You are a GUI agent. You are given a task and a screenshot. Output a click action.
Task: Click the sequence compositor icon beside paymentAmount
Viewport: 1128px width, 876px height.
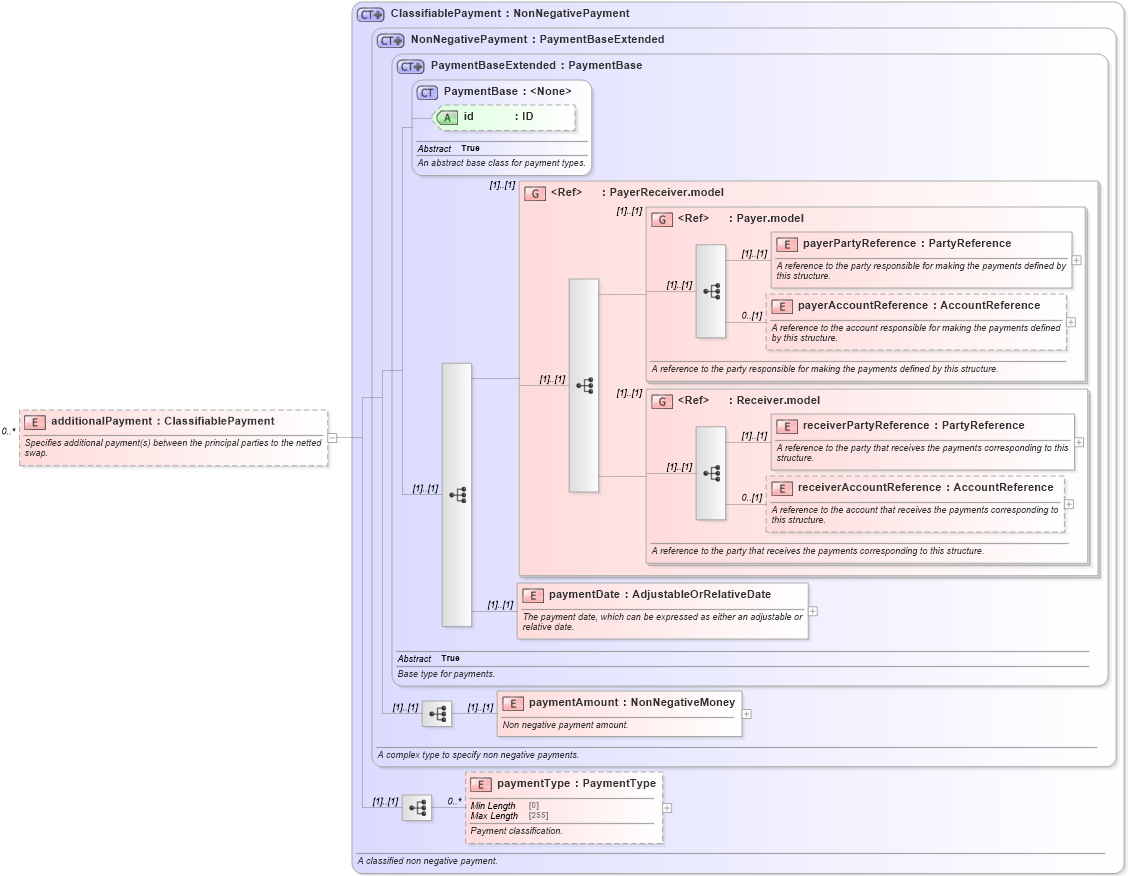tap(436, 713)
